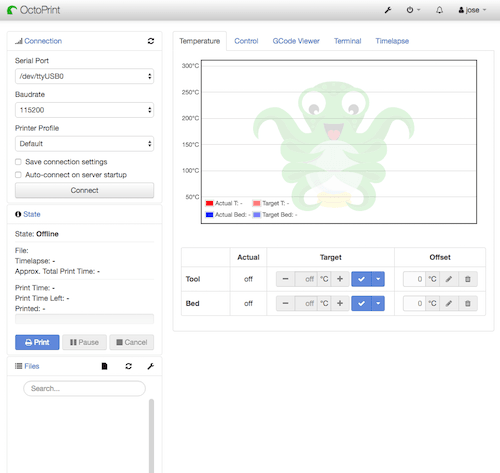
Task: Confirm Bed target temperature with checkmark
Action: pyautogui.click(x=361, y=303)
